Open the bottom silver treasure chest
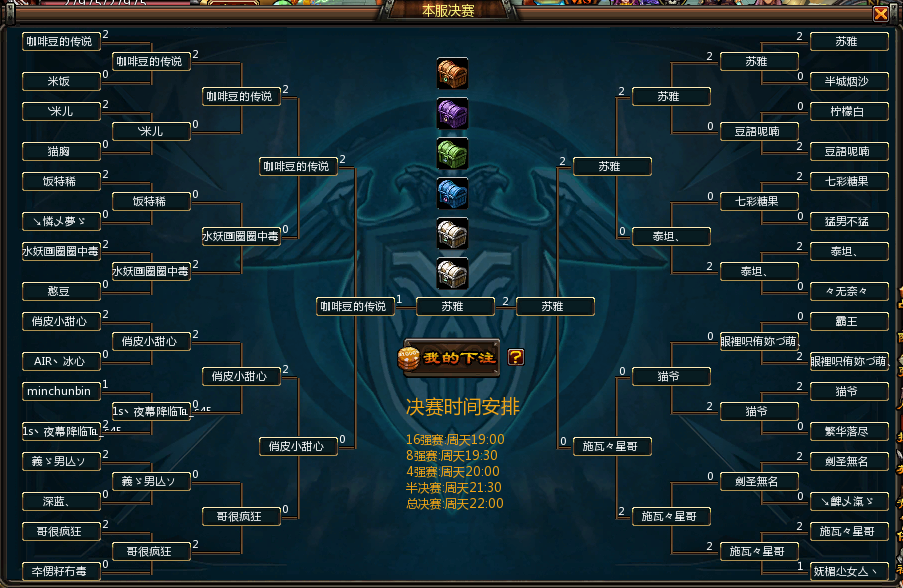 tap(452, 274)
